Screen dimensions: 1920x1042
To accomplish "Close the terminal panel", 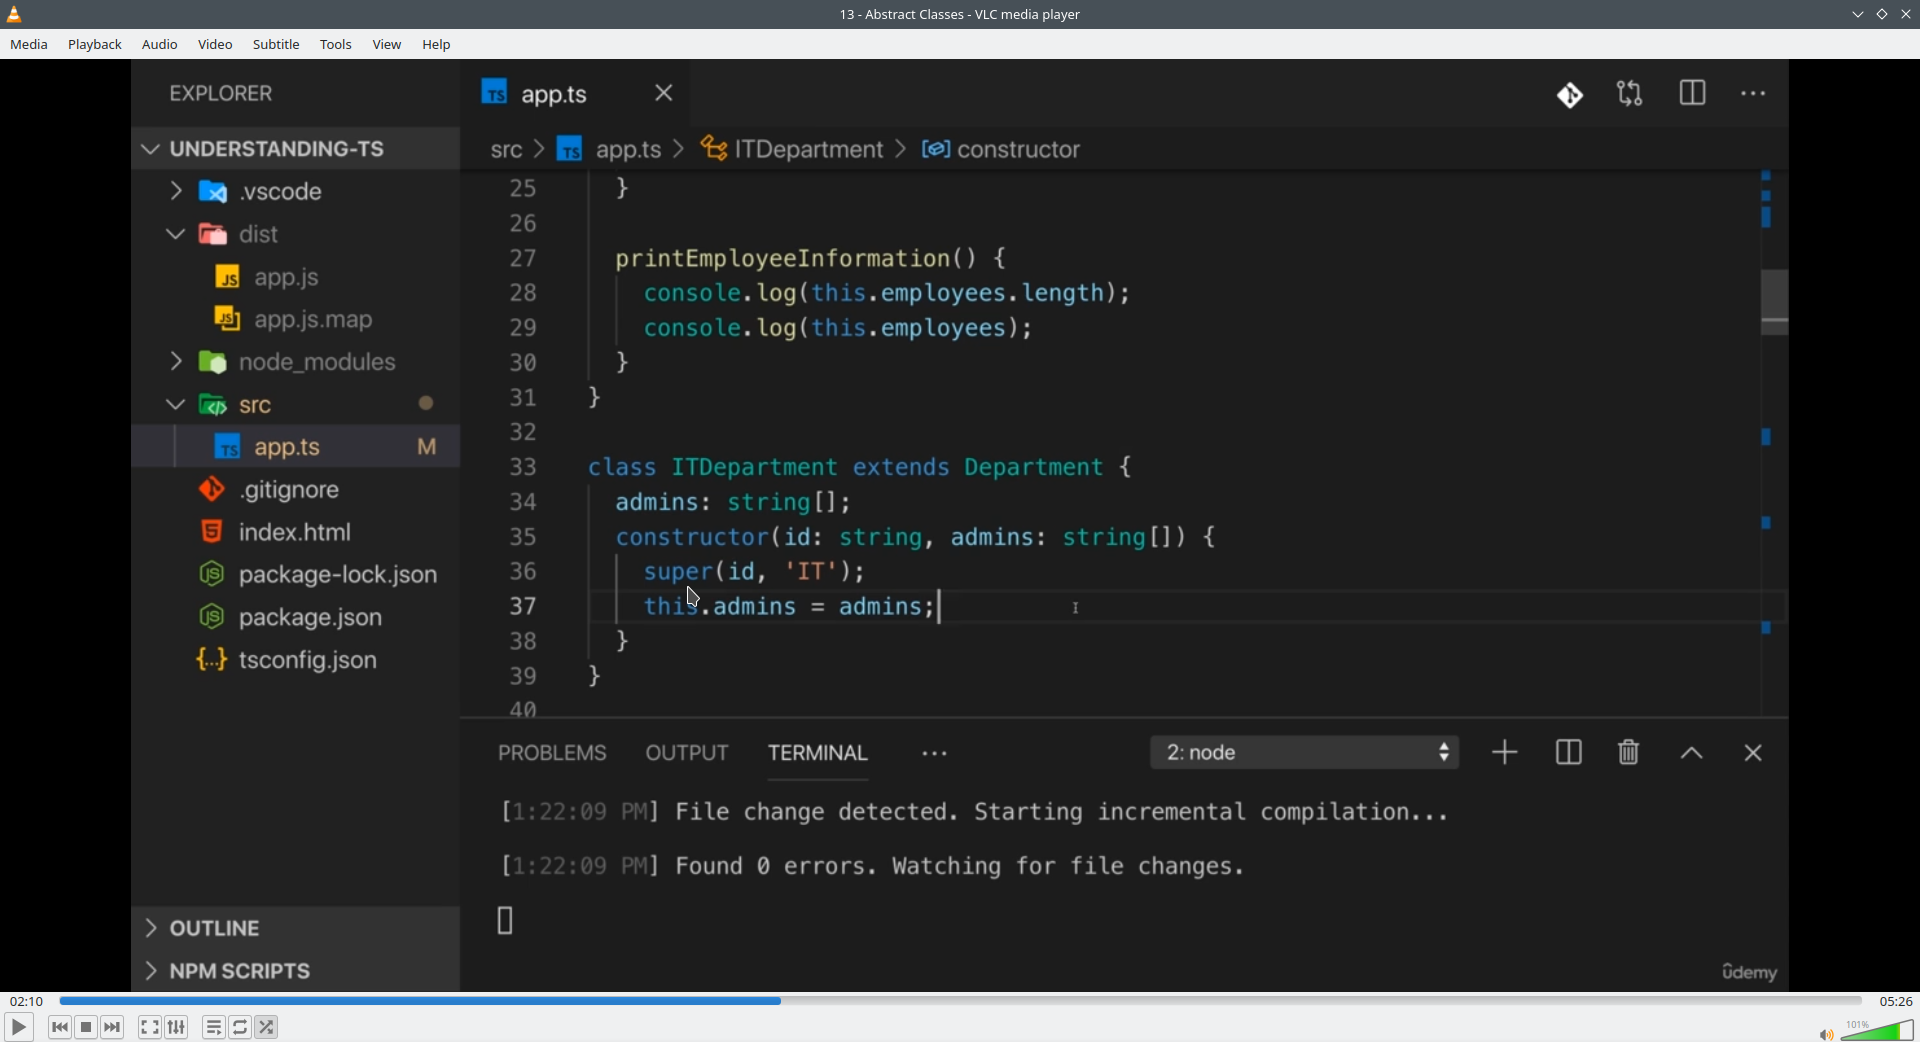I will (x=1753, y=753).
